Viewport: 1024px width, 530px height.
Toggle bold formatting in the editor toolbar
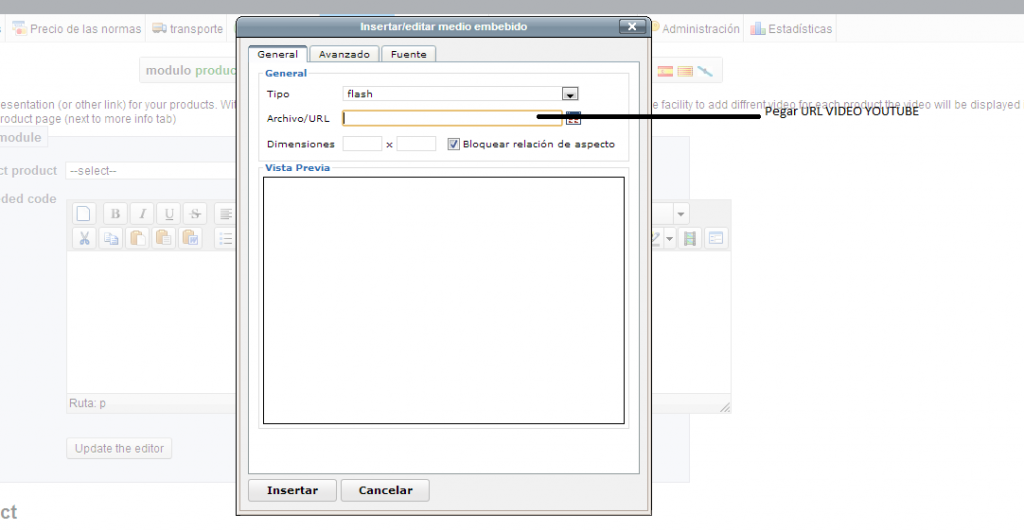click(x=115, y=213)
